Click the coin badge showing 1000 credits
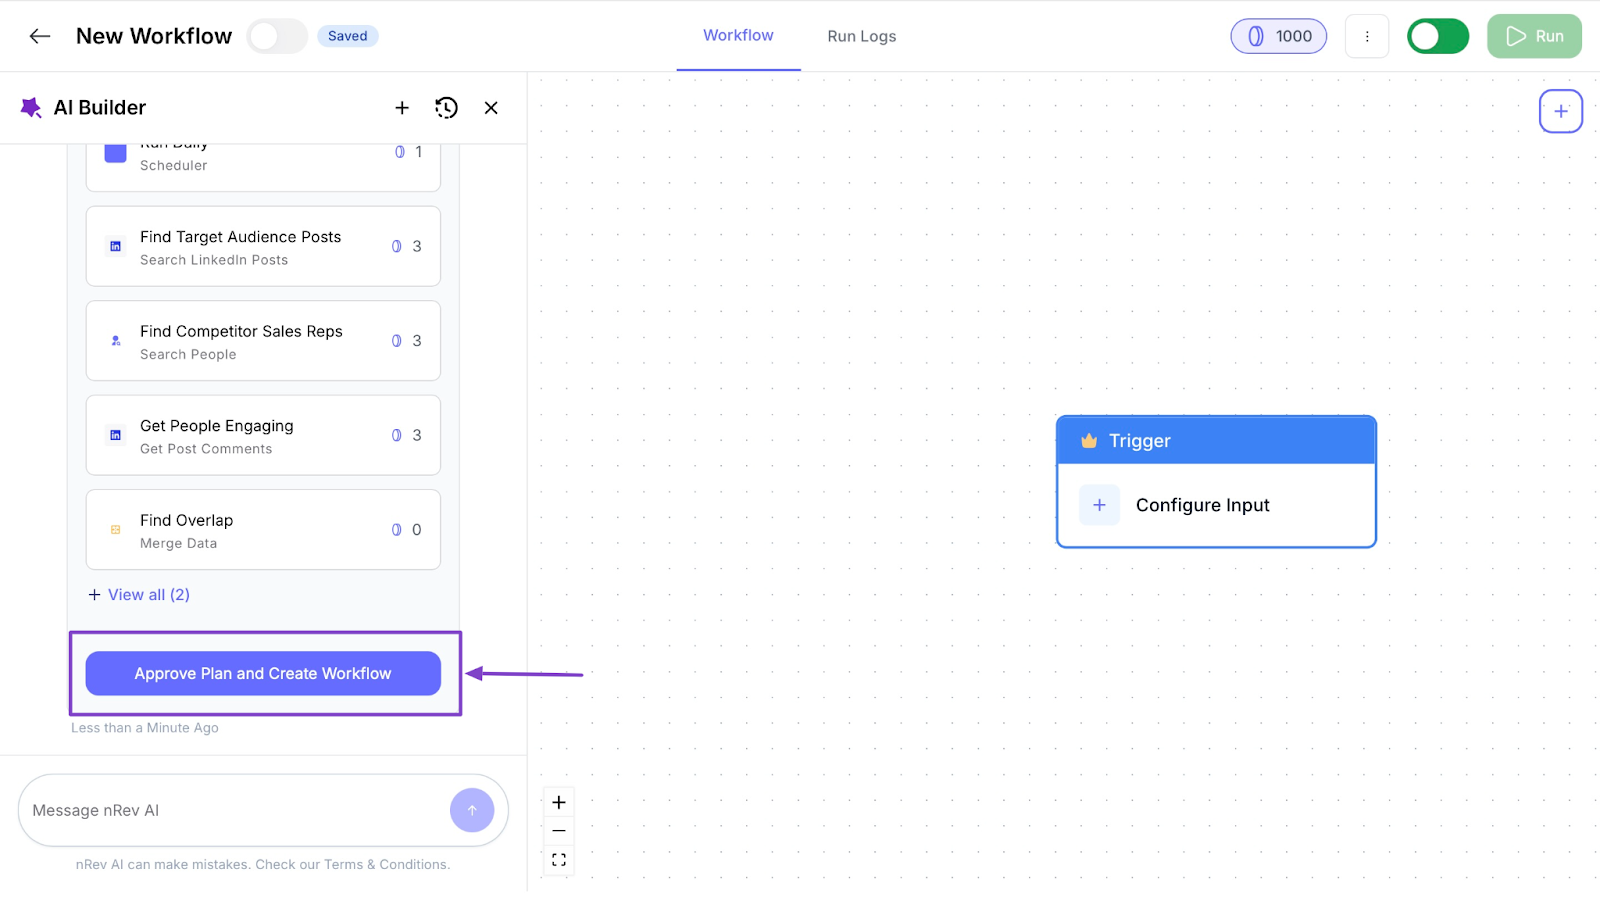 point(1278,35)
